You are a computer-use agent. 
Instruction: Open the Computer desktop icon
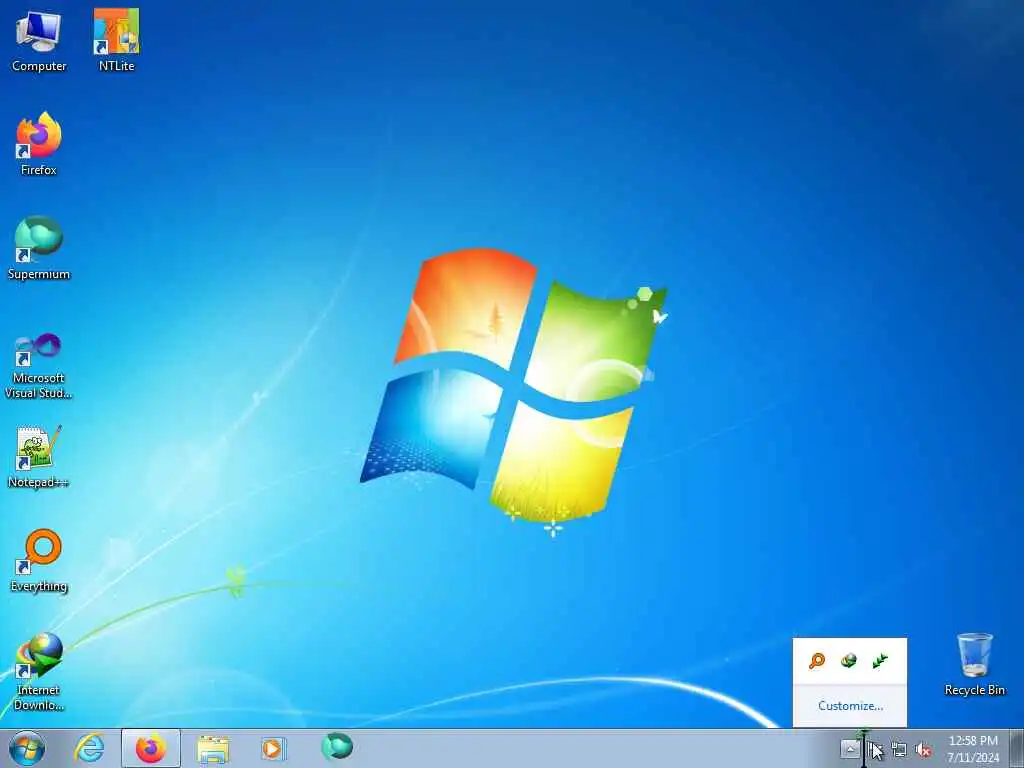point(39,41)
